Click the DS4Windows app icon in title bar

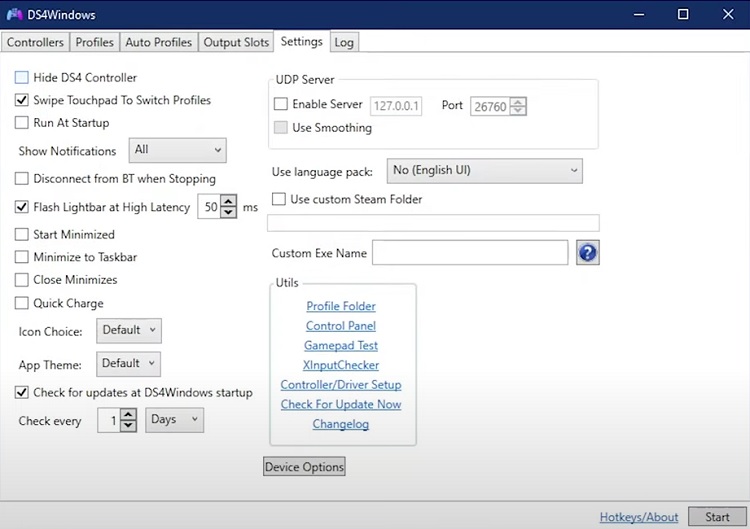(x=14, y=14)
